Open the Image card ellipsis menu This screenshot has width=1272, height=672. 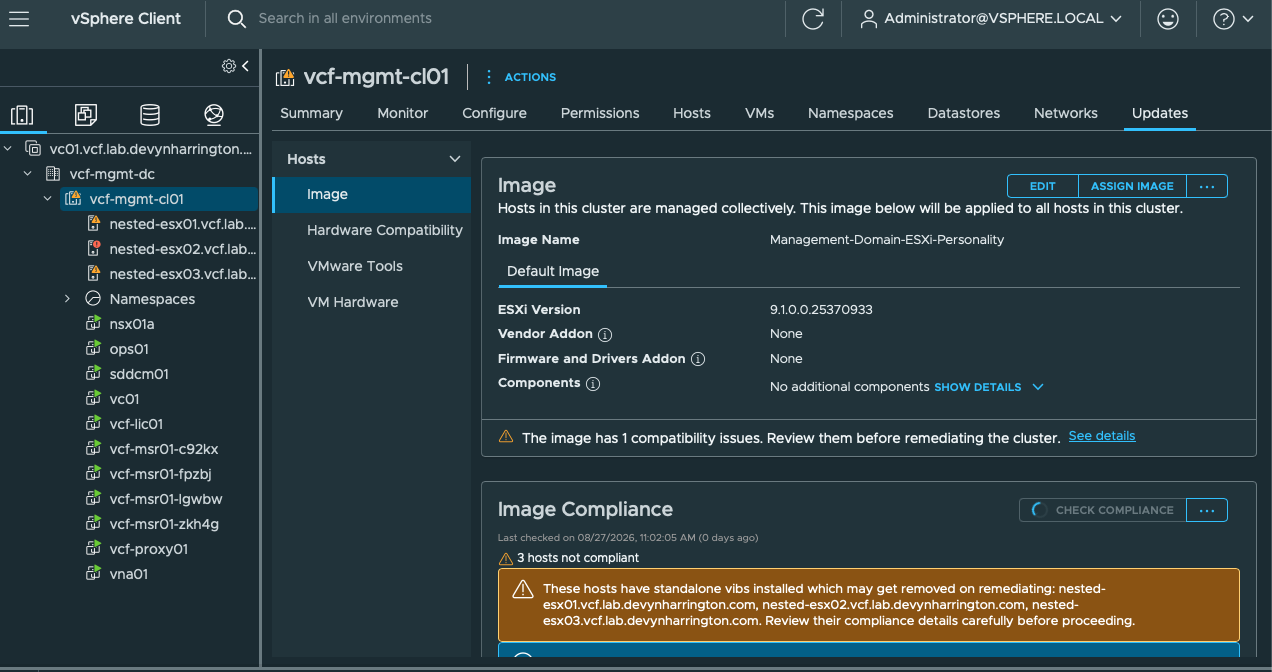(x=1207, y=186)
